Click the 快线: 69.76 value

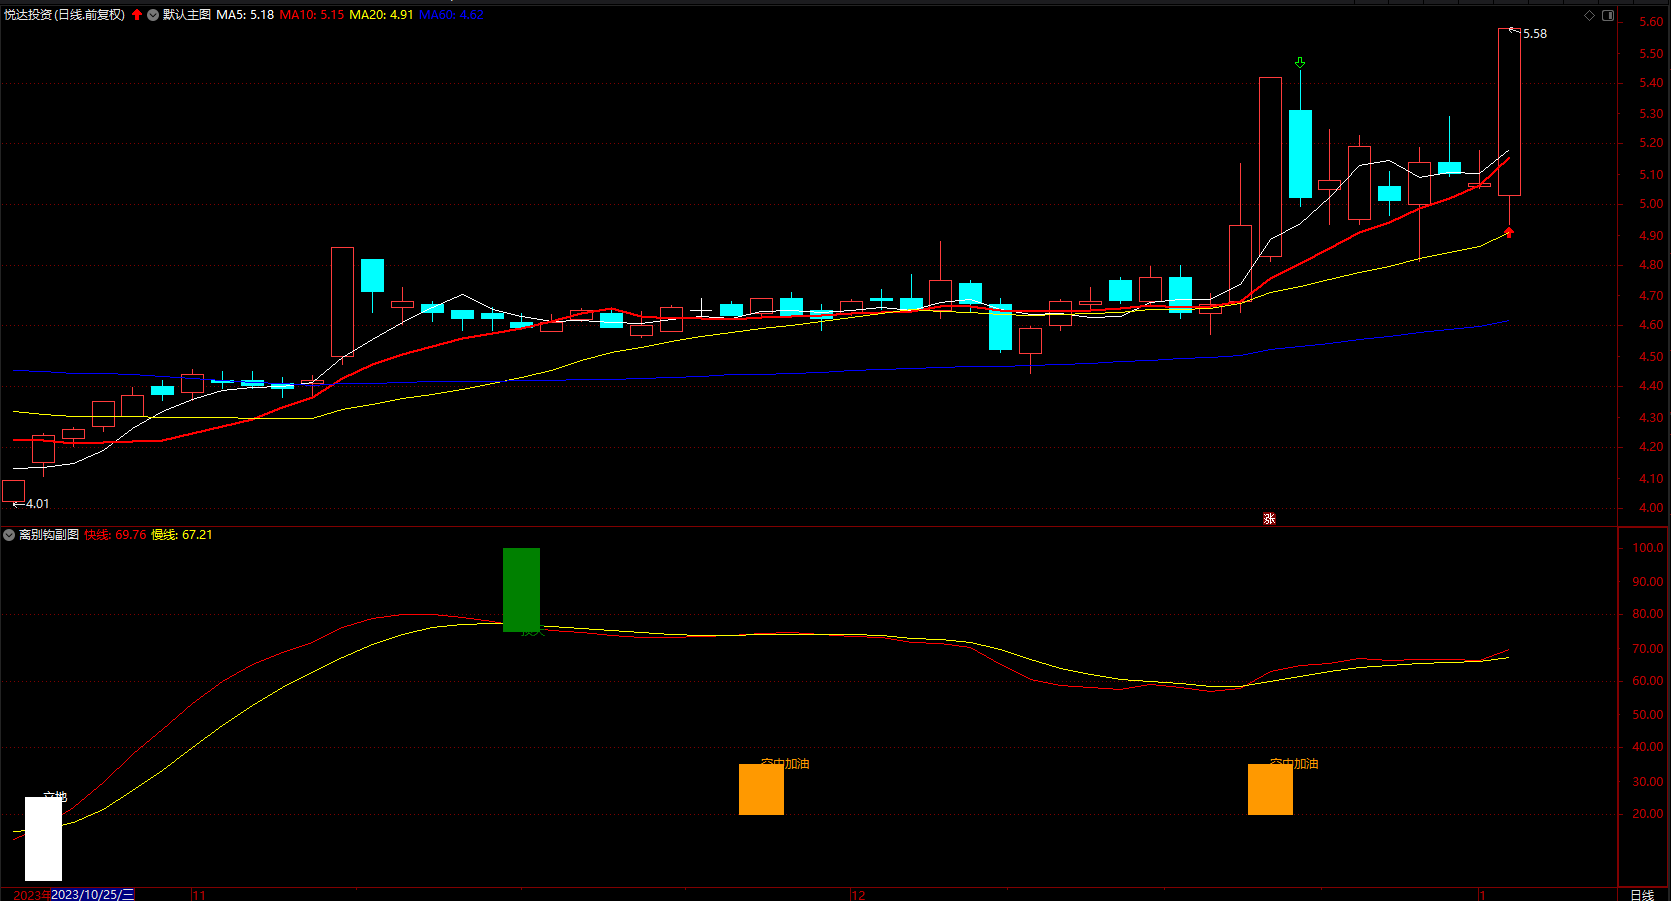click(115, 535)
